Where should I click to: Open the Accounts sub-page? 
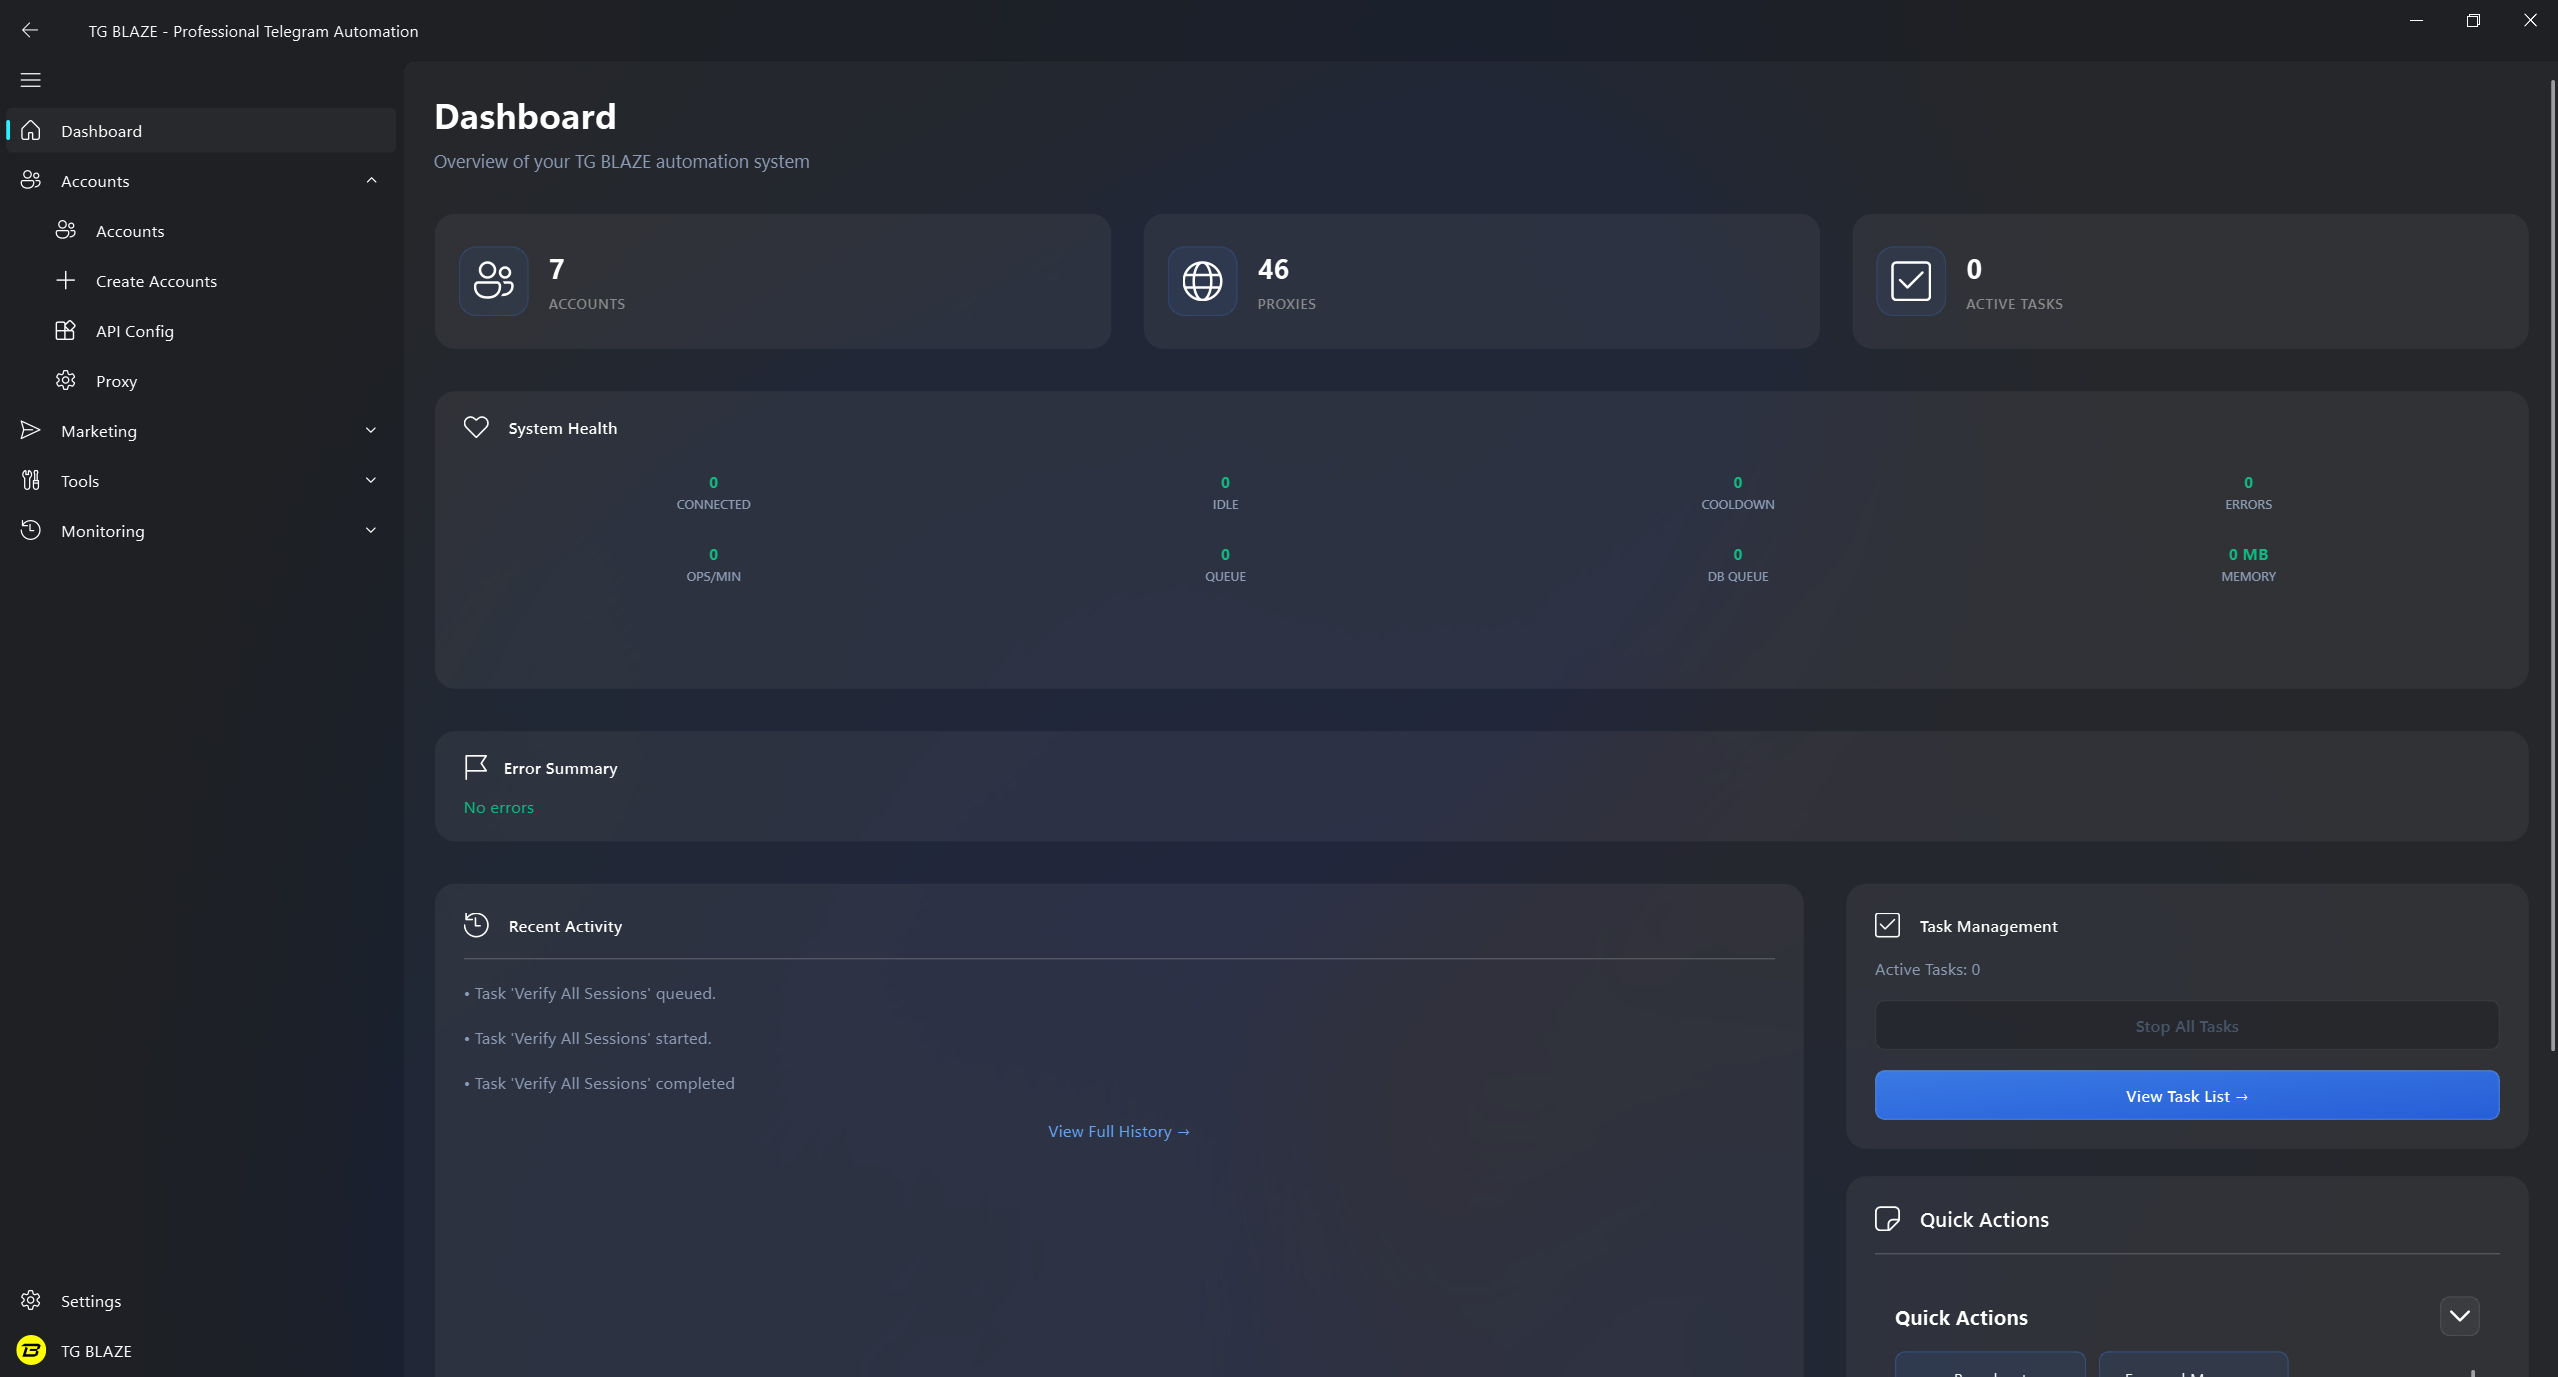tap(201, 231)
